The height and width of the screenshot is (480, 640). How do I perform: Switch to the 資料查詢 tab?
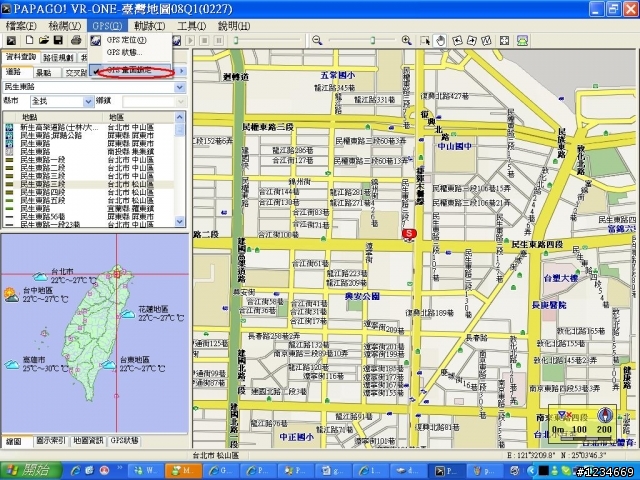[x=21, y=57]
